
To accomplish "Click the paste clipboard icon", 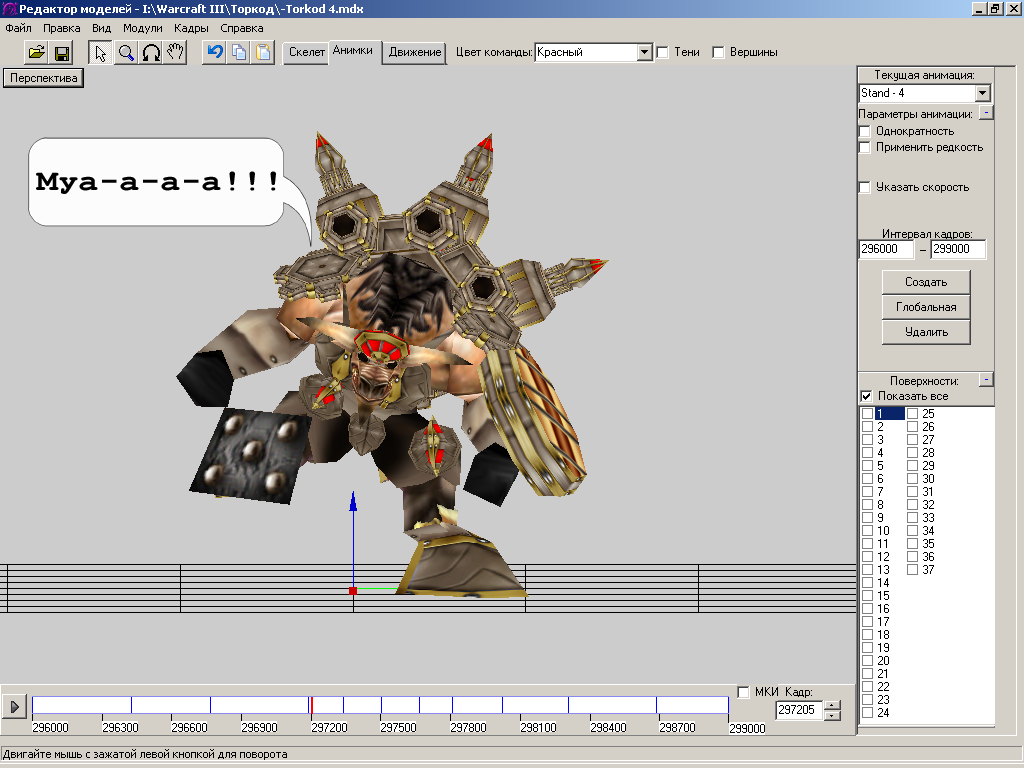I will (x=262, y=53).
